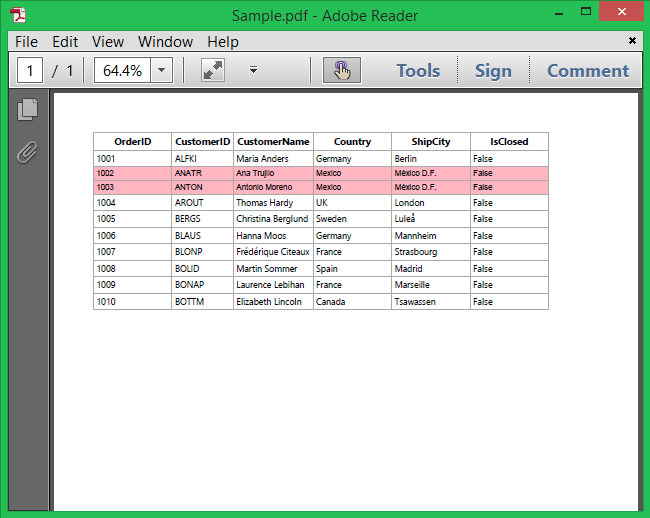650x518 pixels.
Task: Click the Laurence Lebihan cell
Action: click(273, 285)
